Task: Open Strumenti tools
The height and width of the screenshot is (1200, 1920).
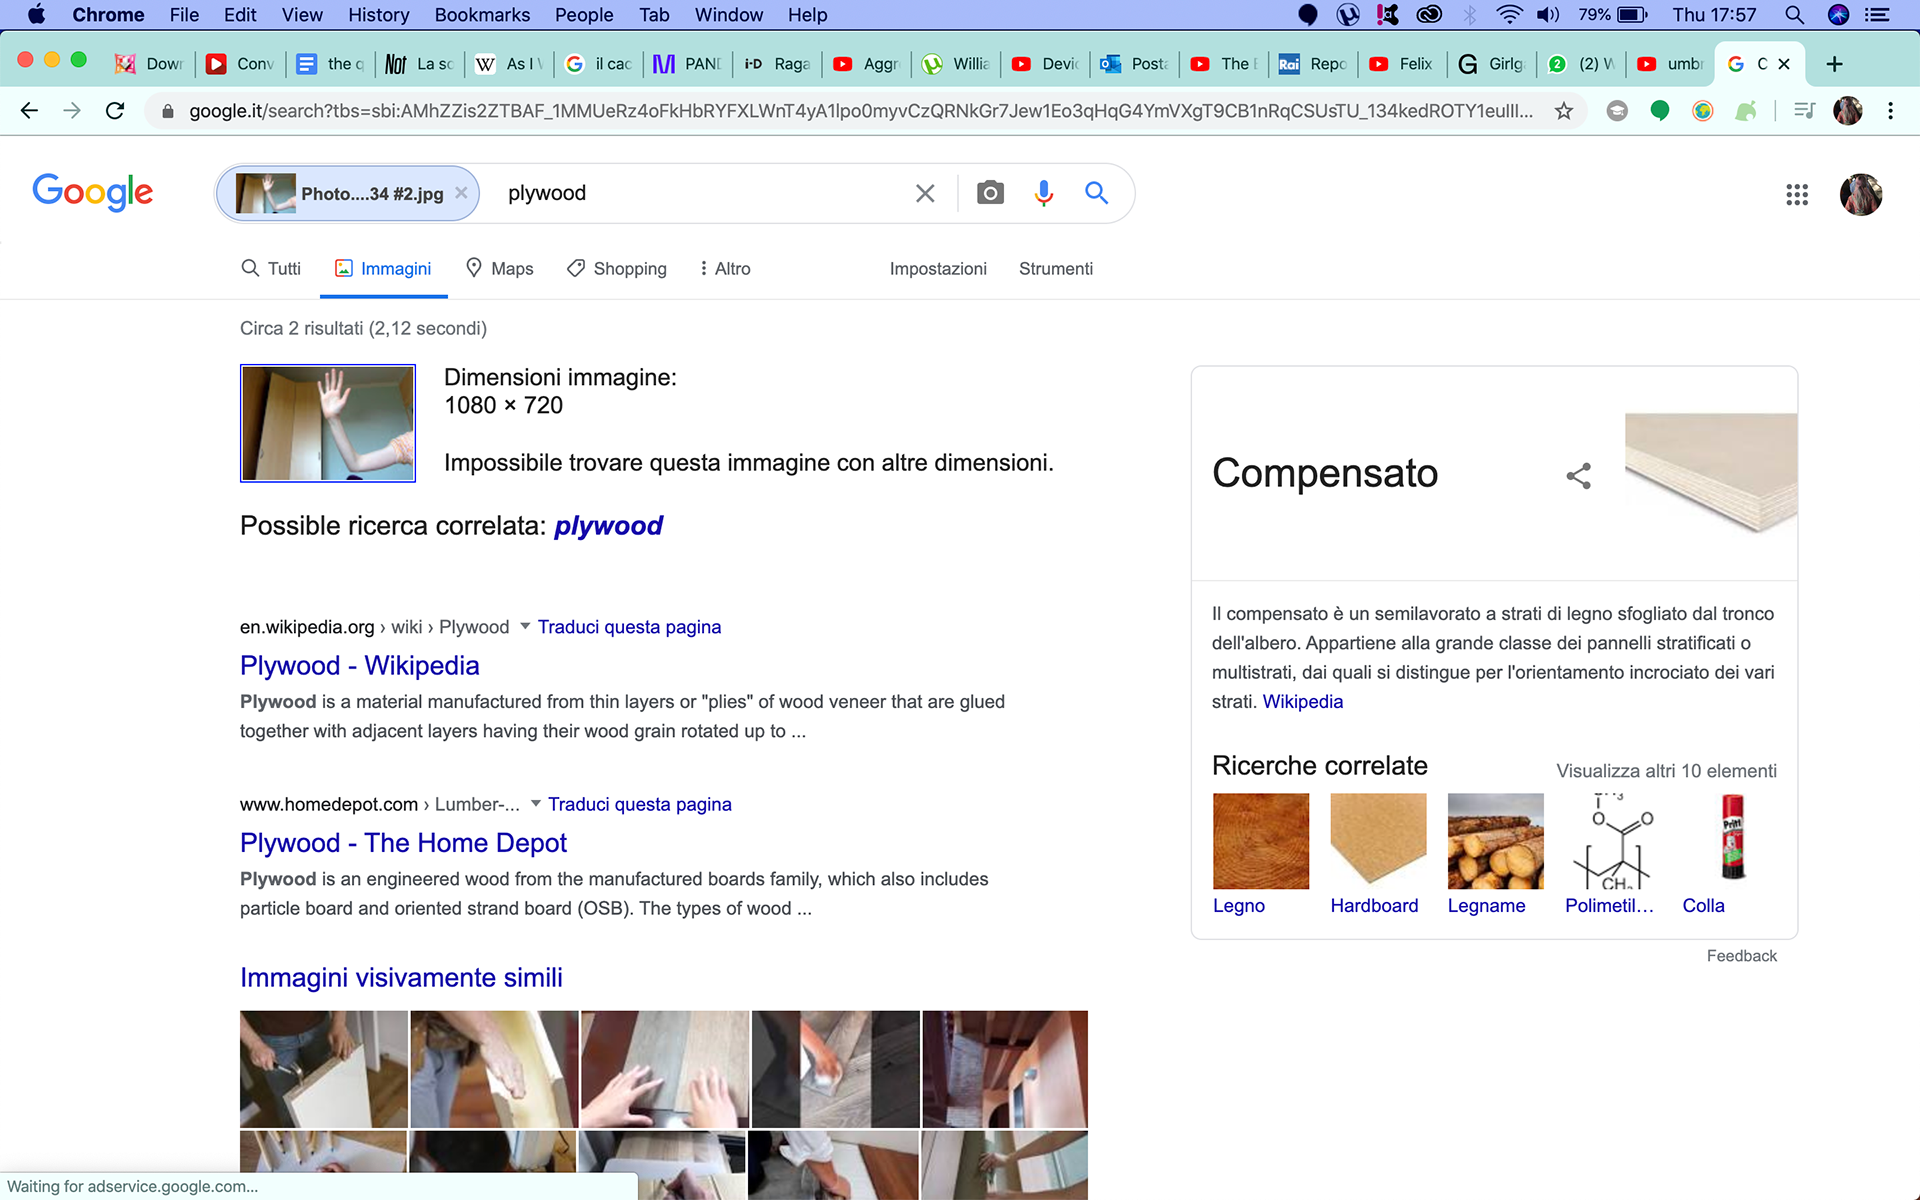Action: coord(1056,269)
